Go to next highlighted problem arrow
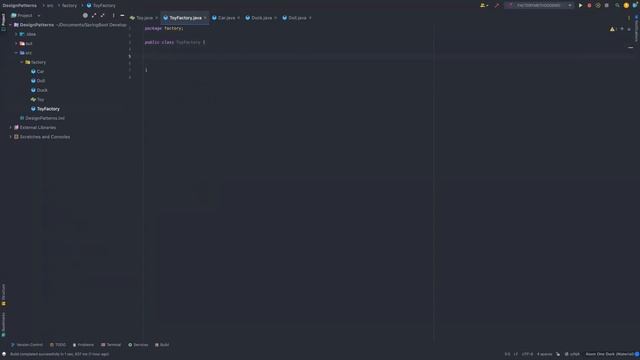 point(629,29)
